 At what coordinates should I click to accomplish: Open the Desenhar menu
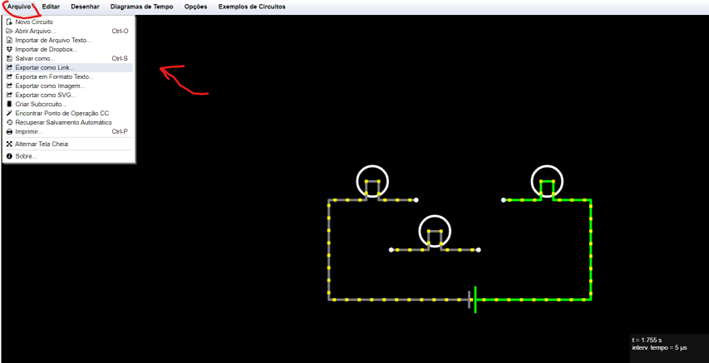point(85,7)
